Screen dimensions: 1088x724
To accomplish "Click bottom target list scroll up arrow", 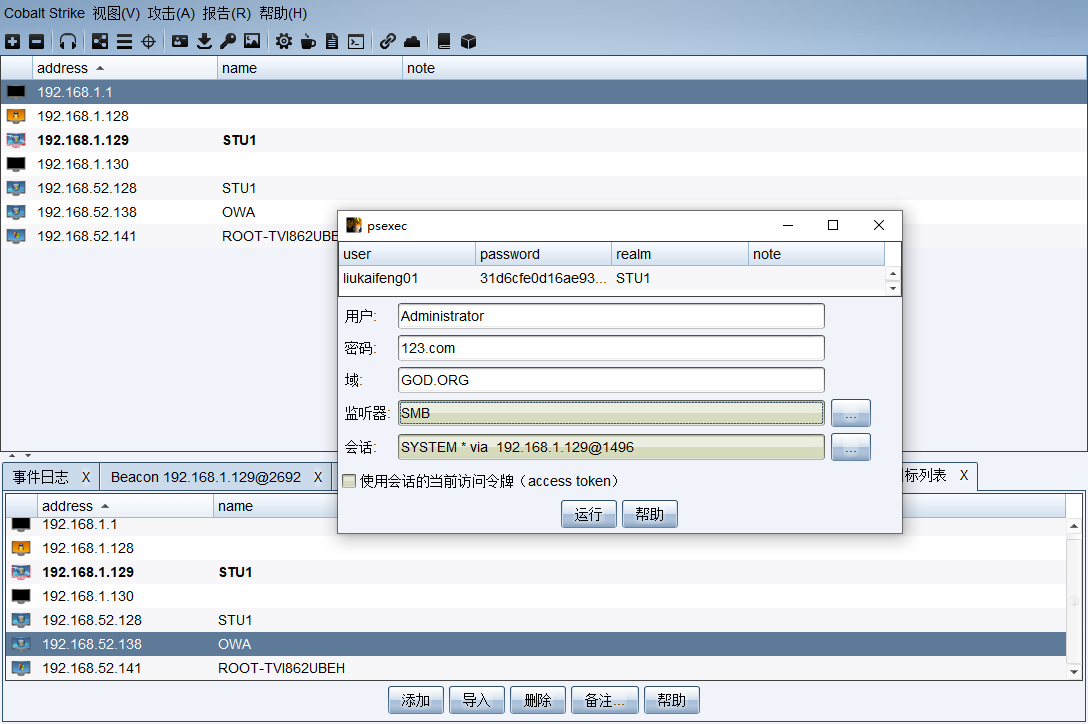I will tap(1074, 526).
